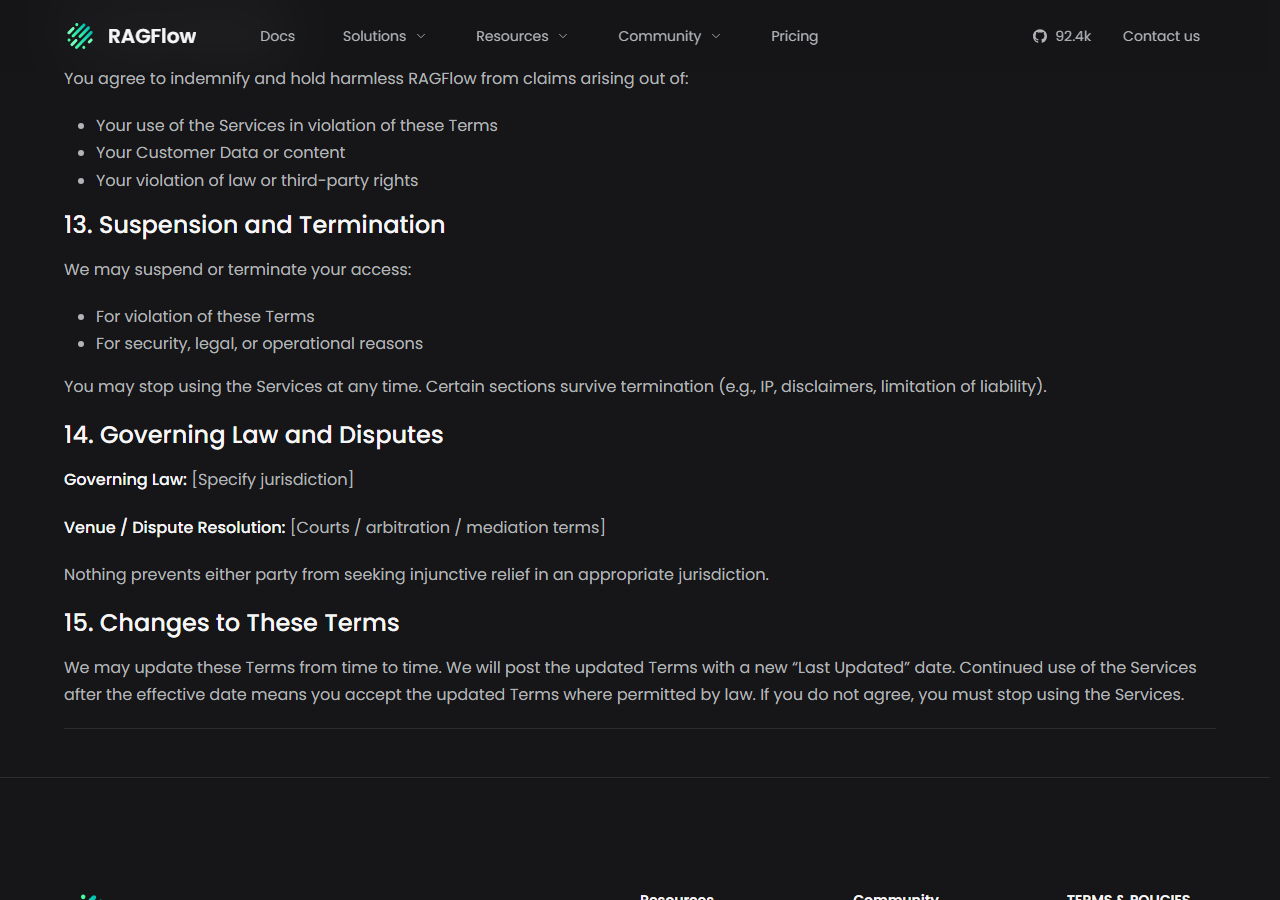Viewport: 1280px width, 900px height.
Task: Click the 'Nothing prevents either party' sentence
Action: 416,575
